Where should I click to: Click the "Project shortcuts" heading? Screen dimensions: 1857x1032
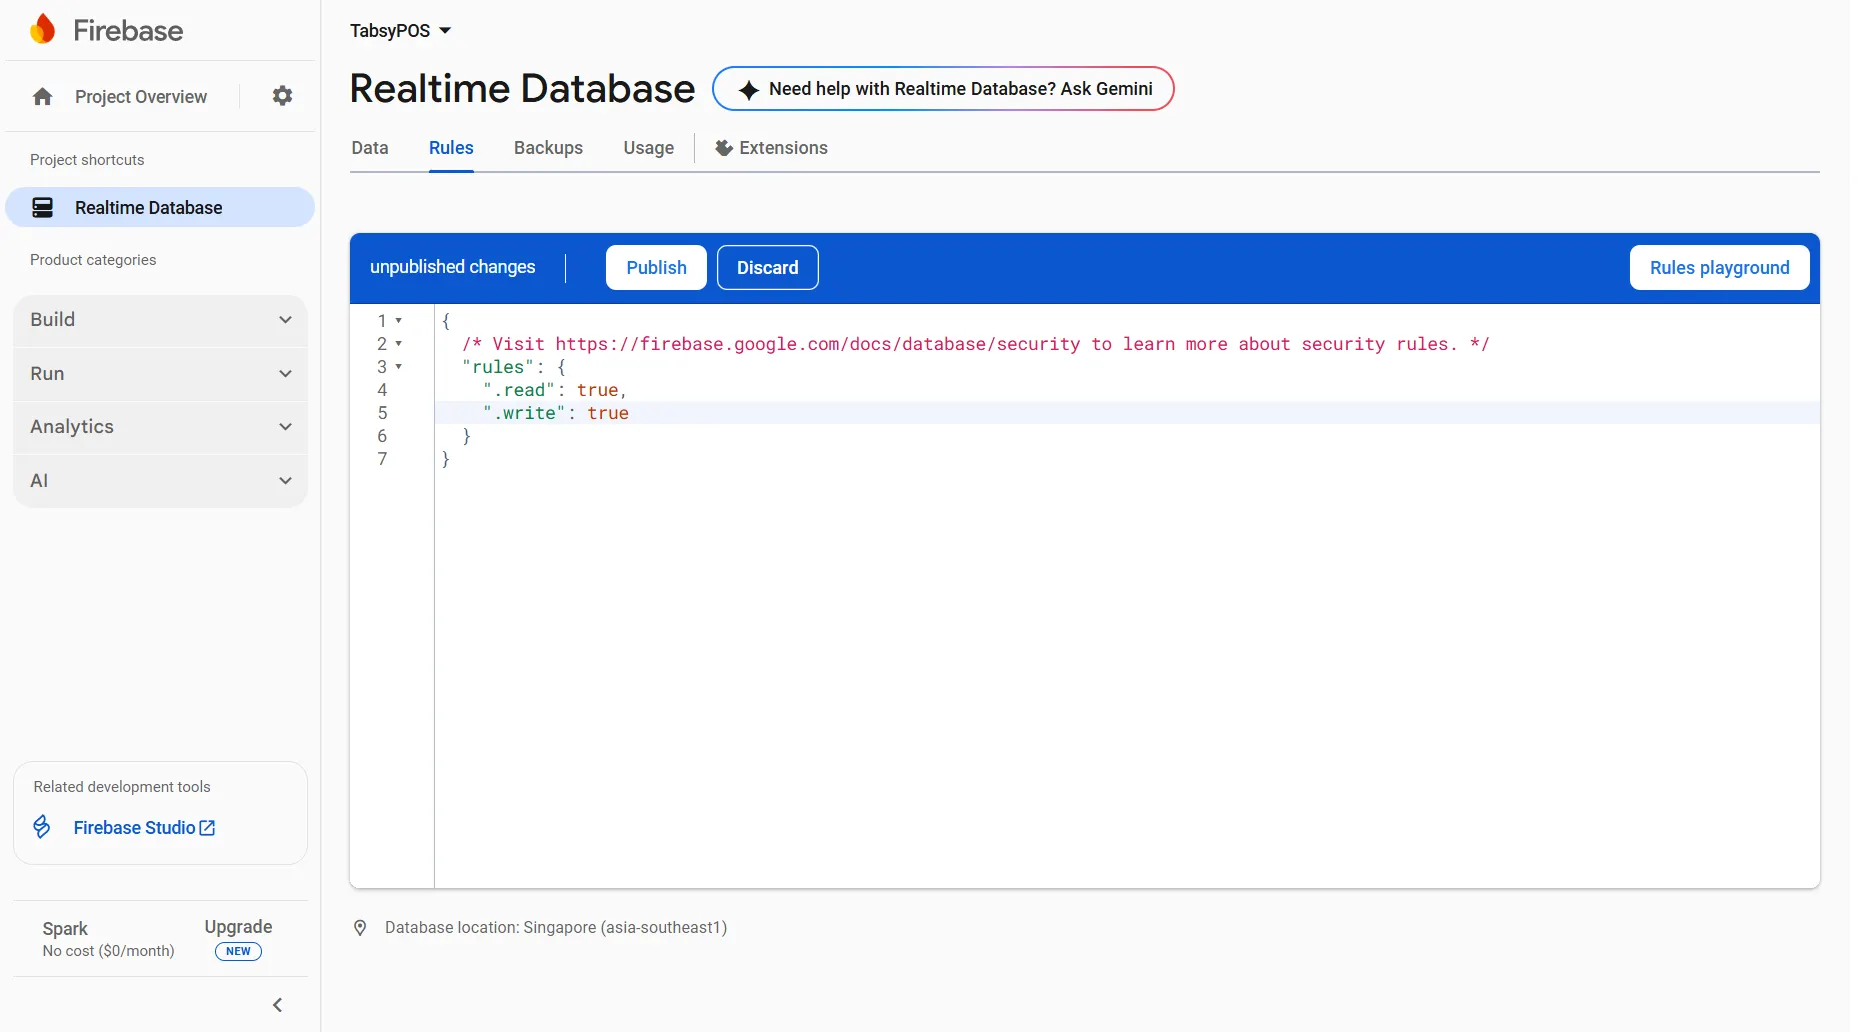coord(87,160)
